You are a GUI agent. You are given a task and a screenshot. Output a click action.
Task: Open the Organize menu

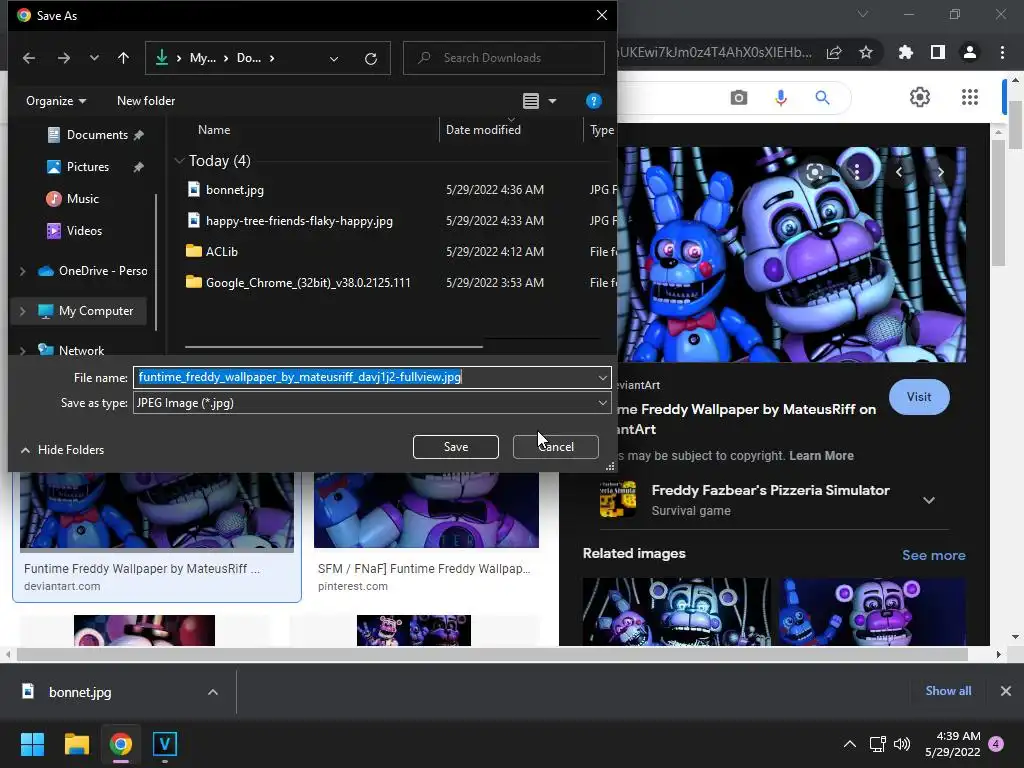pos(56,101)
